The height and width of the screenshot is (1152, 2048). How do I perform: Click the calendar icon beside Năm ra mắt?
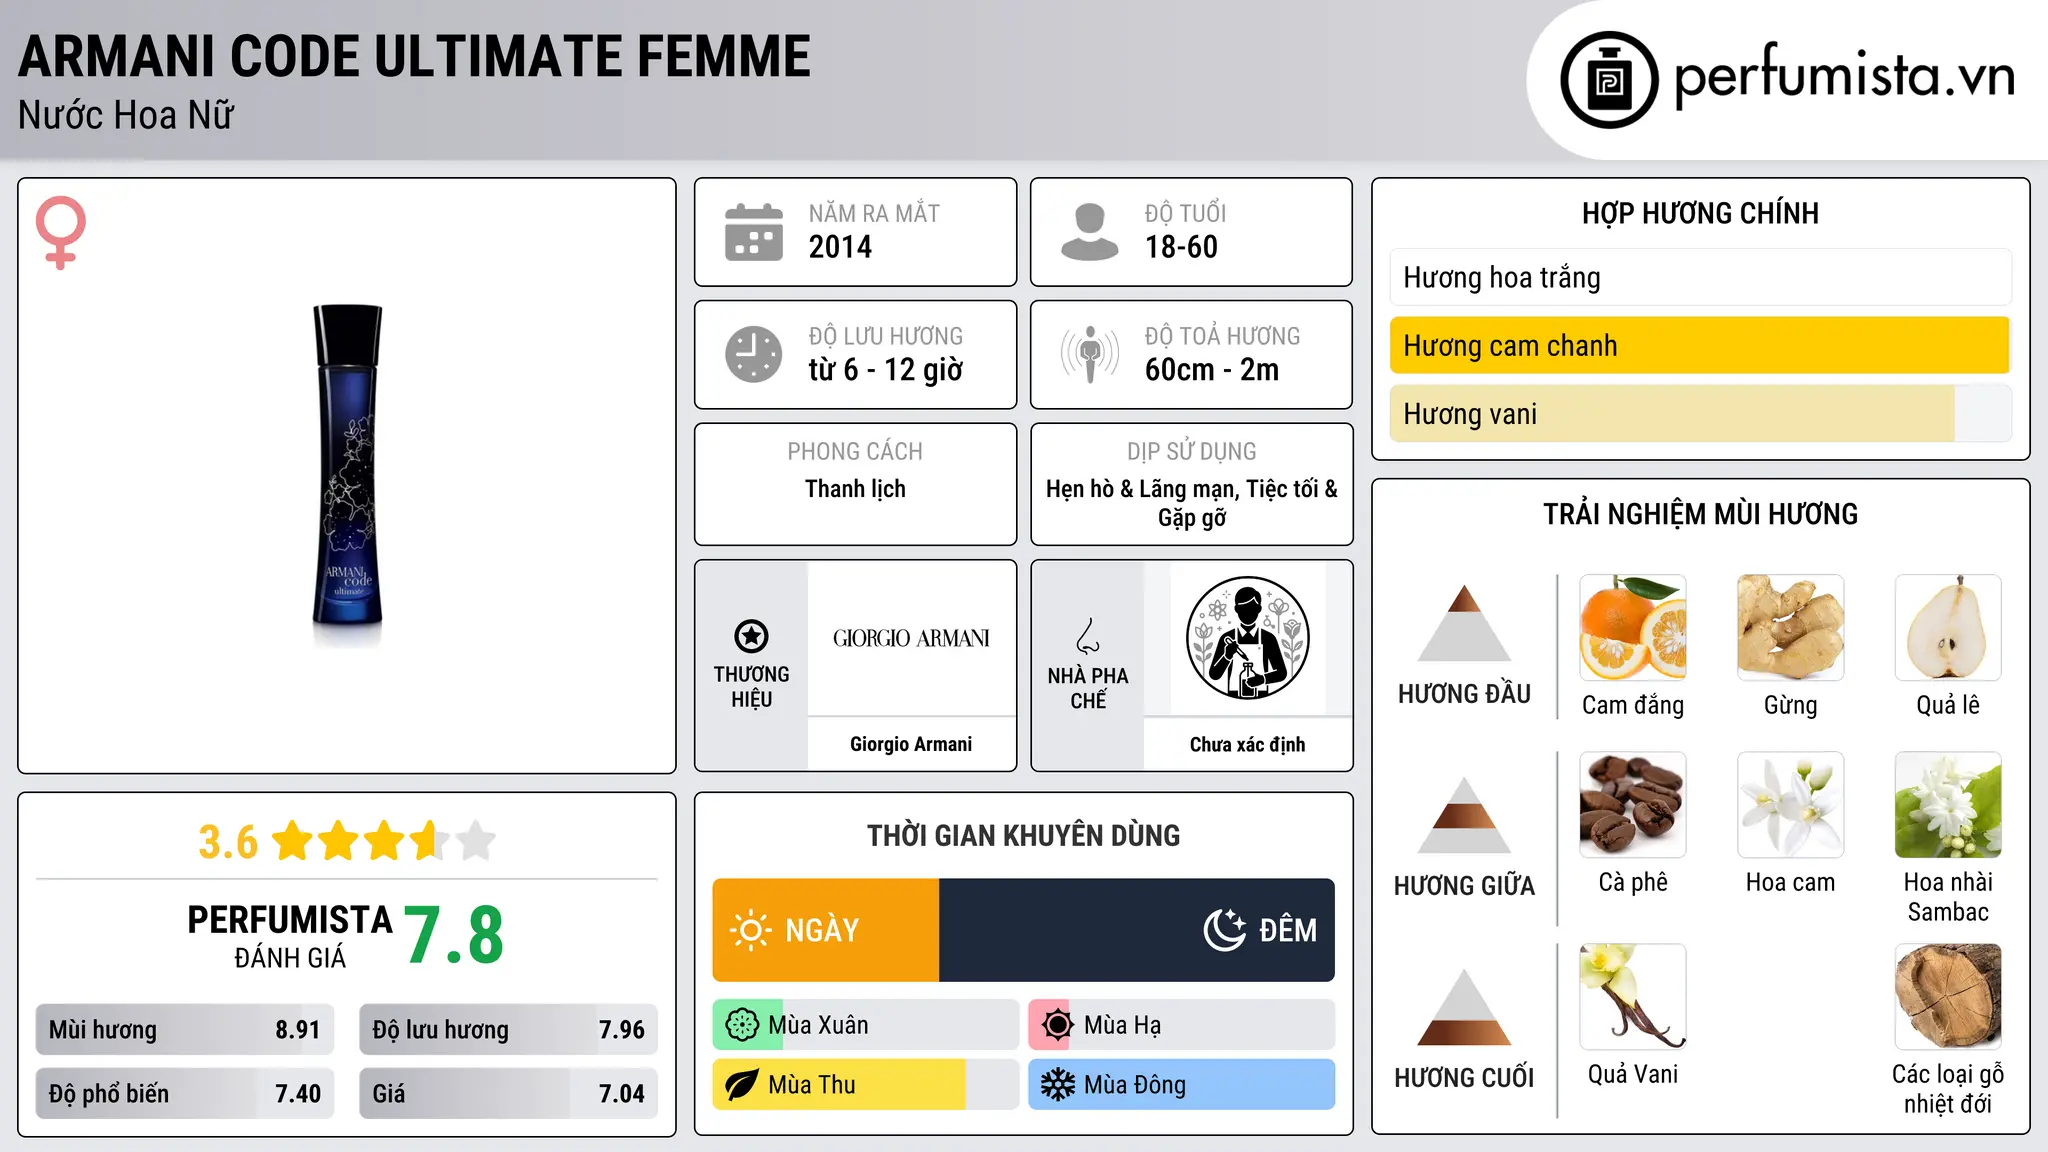click(x=754, y=232)
